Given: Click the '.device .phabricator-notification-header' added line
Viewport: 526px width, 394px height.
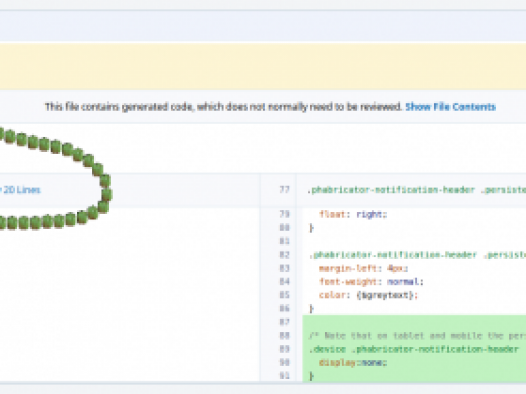Looking at the screenshot, I should point(414,349).
